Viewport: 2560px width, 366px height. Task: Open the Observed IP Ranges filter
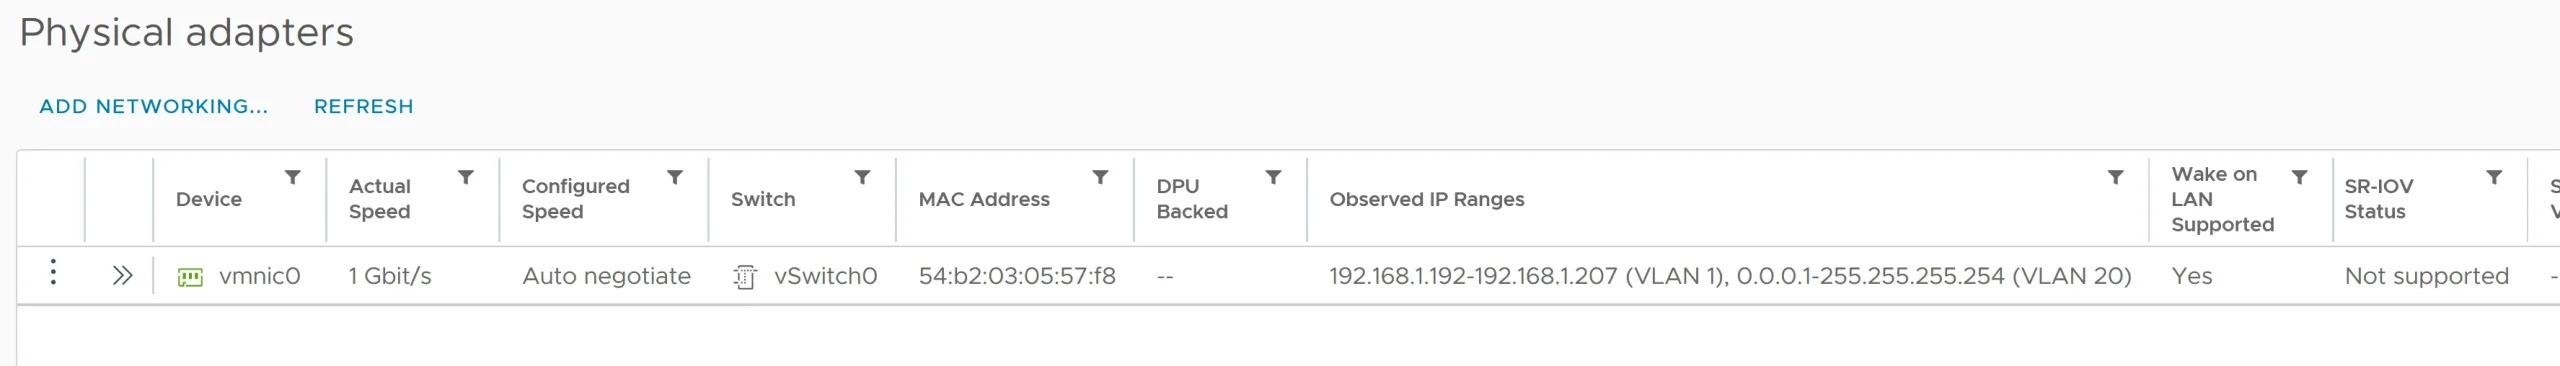click(2115, 177)
